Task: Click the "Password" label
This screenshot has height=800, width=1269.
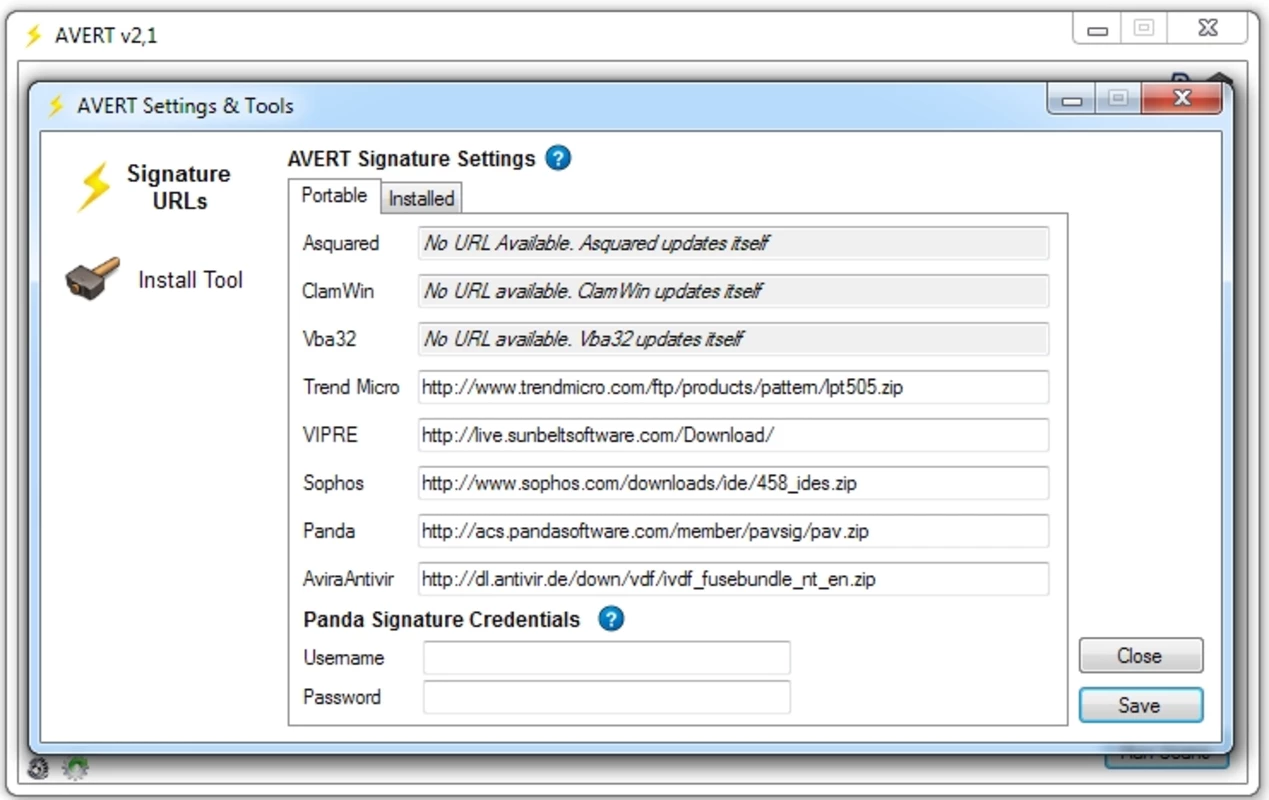Action: tap(342, 697)
